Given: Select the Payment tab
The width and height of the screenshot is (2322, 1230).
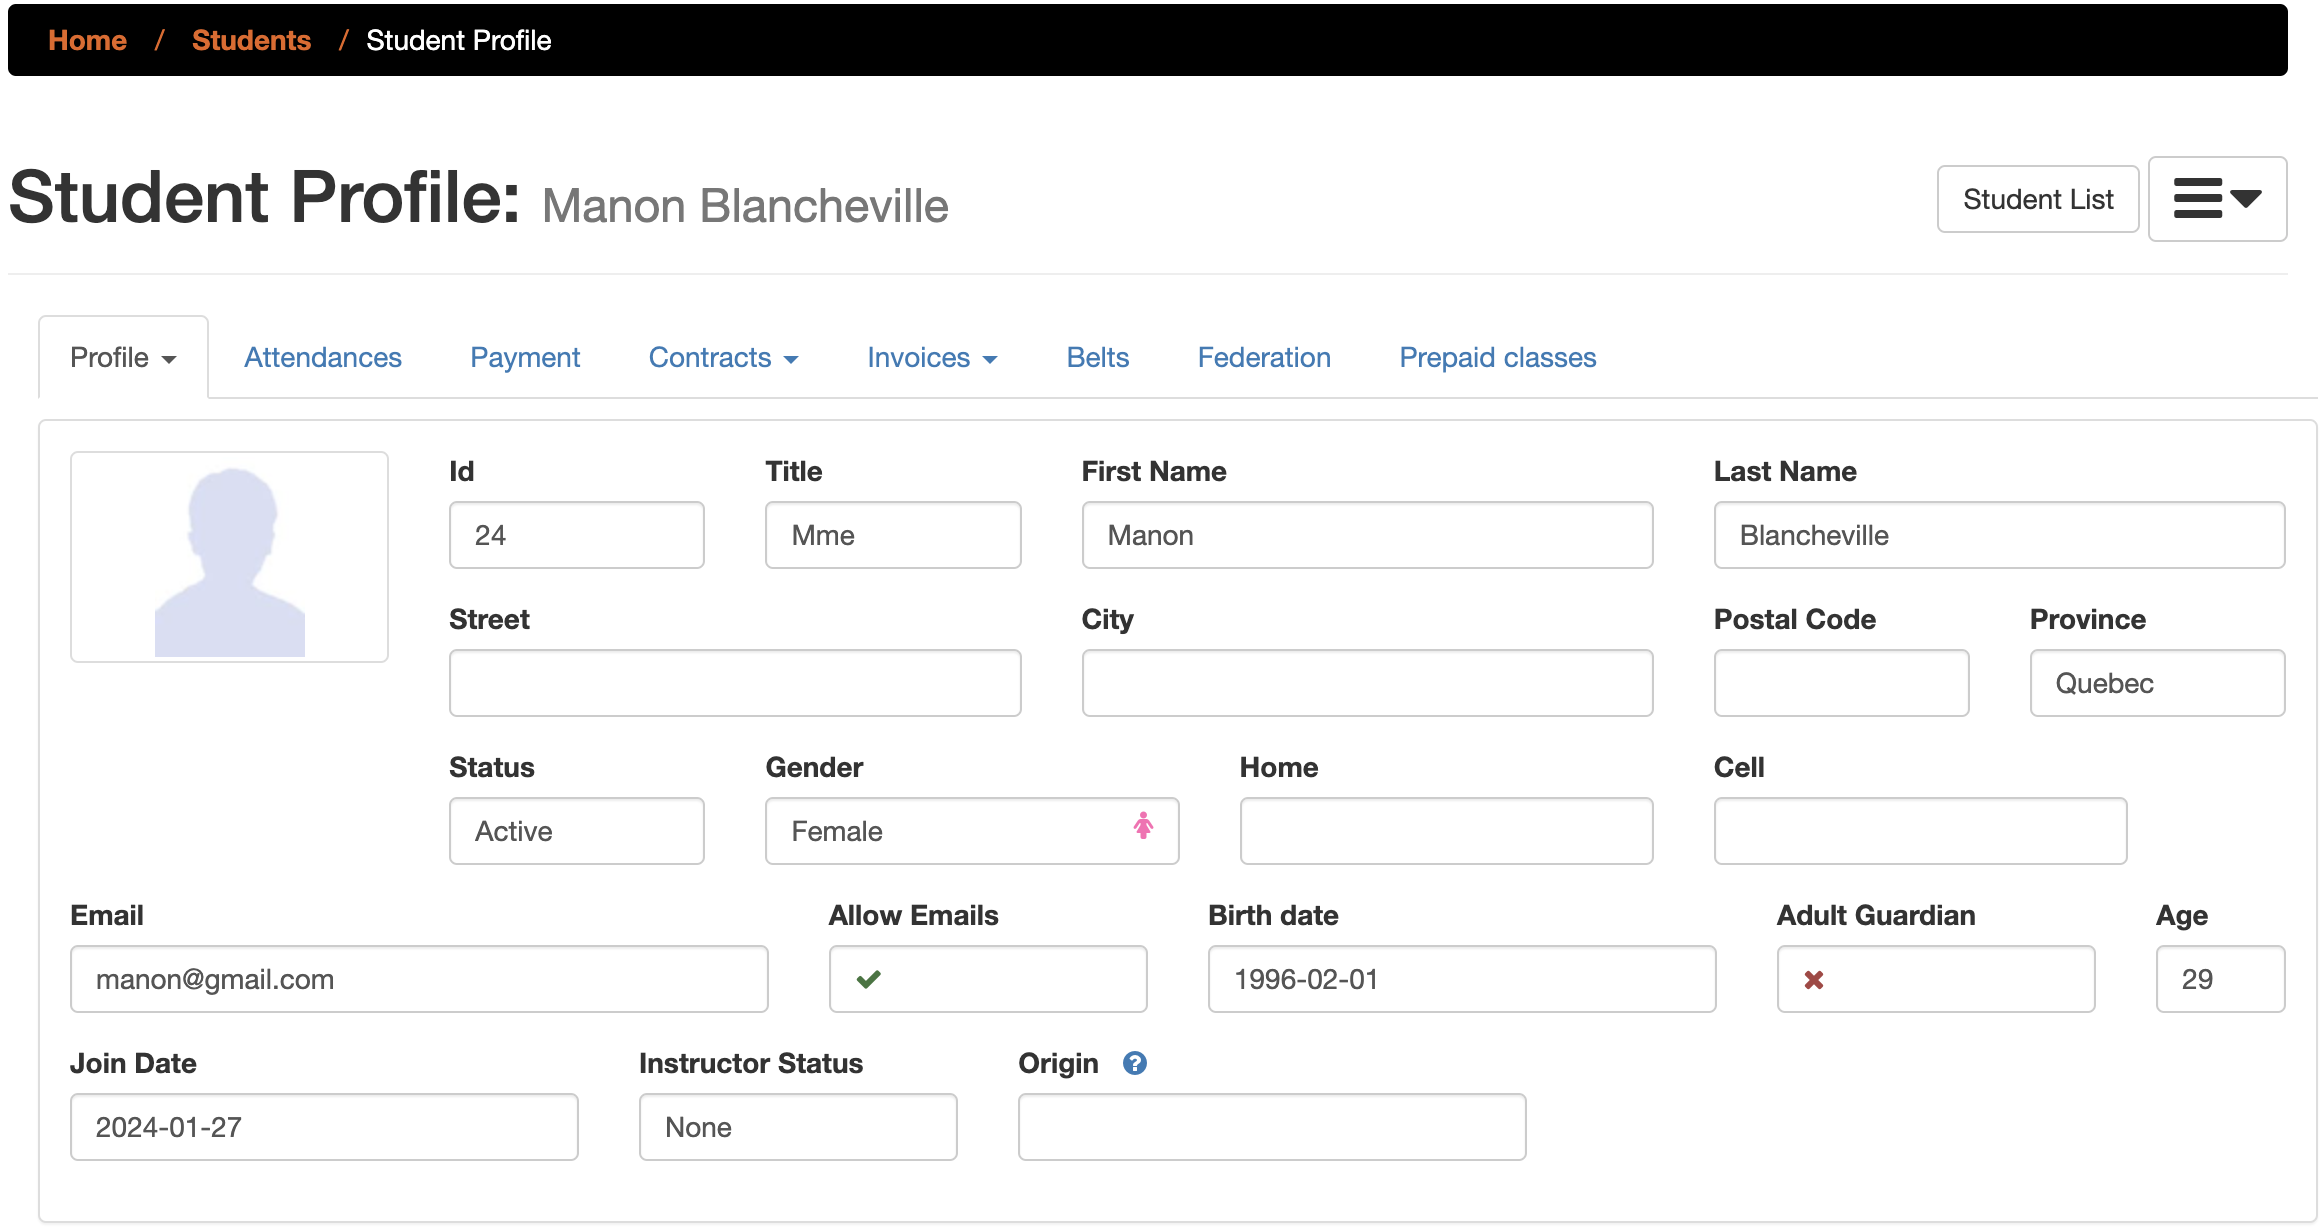Looking at the screenshot, I should (525, 358).
